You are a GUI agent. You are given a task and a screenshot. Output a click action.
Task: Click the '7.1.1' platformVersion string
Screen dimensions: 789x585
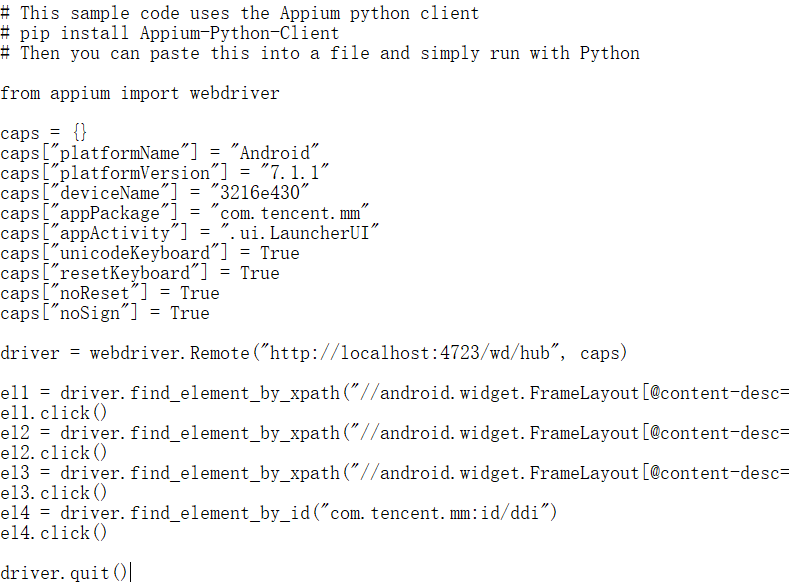[294, 173]
